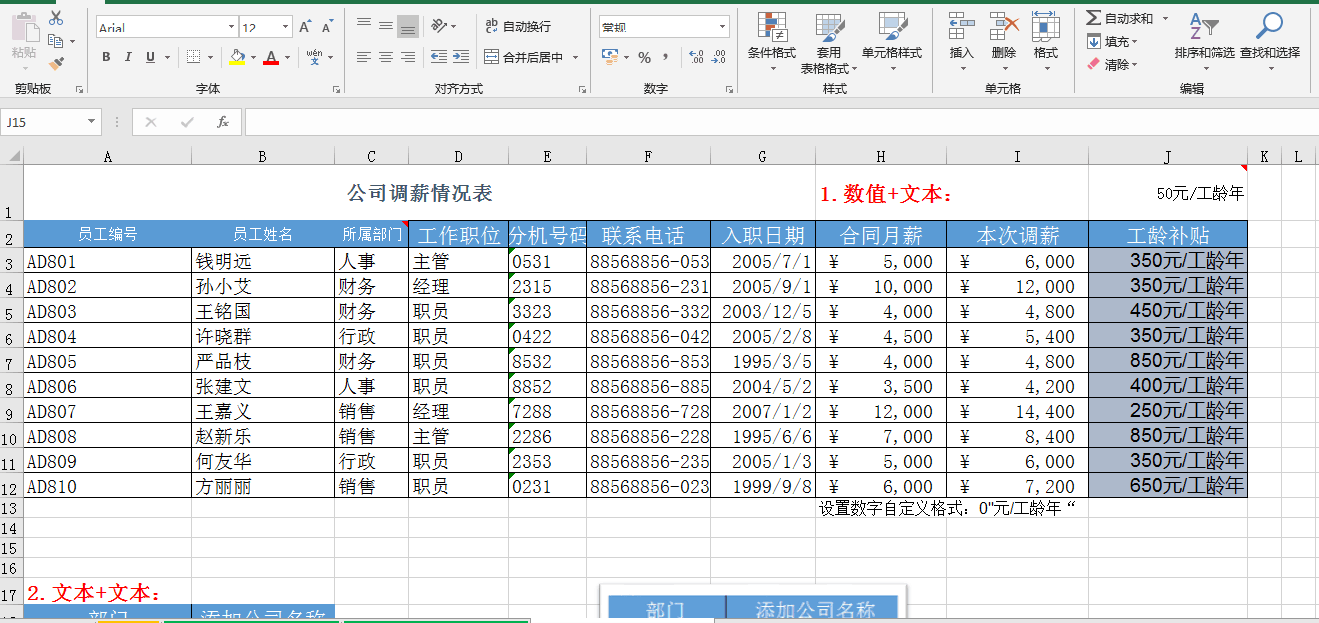Click AutoSum (自动求和)
The height and width of the screenshot is (623, 1319).
click(x=1120, y=18)
